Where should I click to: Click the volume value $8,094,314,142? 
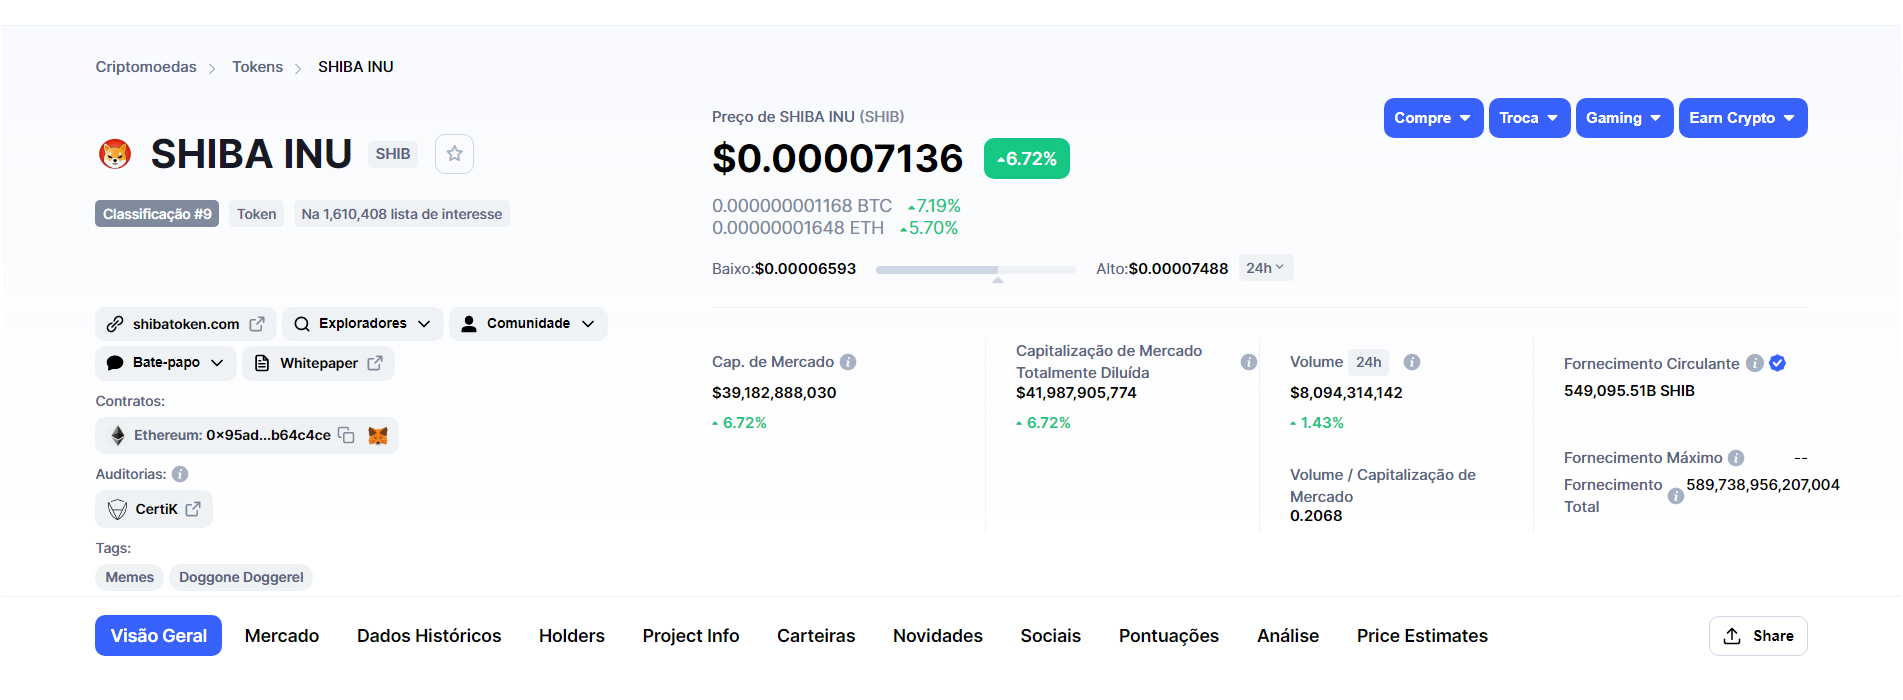pyautogui.click(x=1346, y=393)
